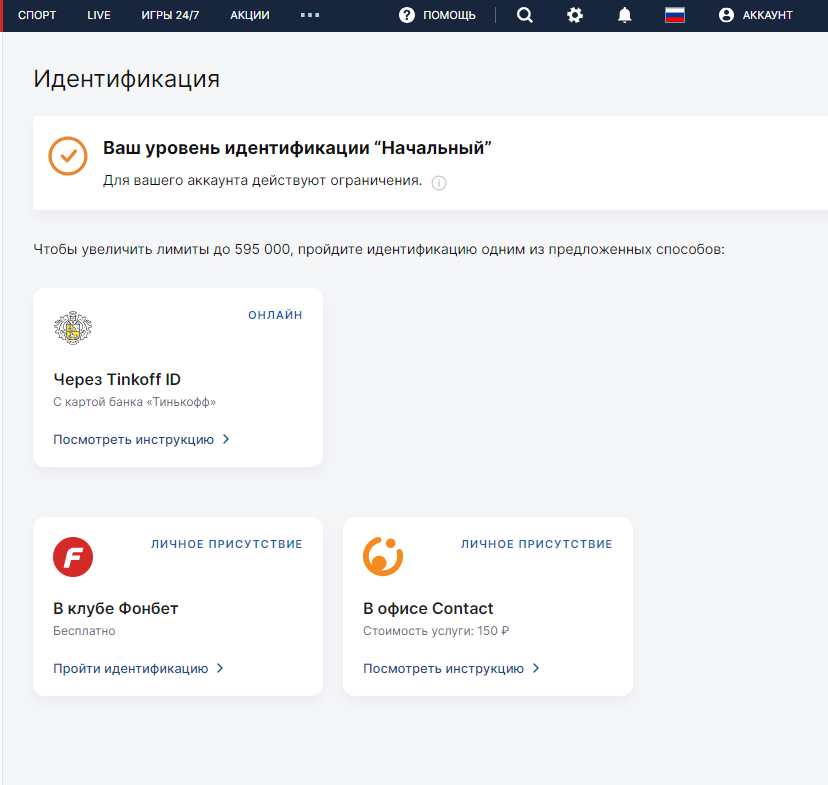Click ЛИЧНОЕ ПРИСУТСТВИЕ label on Contact card
The height and width of the screenshot is (785, 828).
pyautogui.click(x=537, y=544)
